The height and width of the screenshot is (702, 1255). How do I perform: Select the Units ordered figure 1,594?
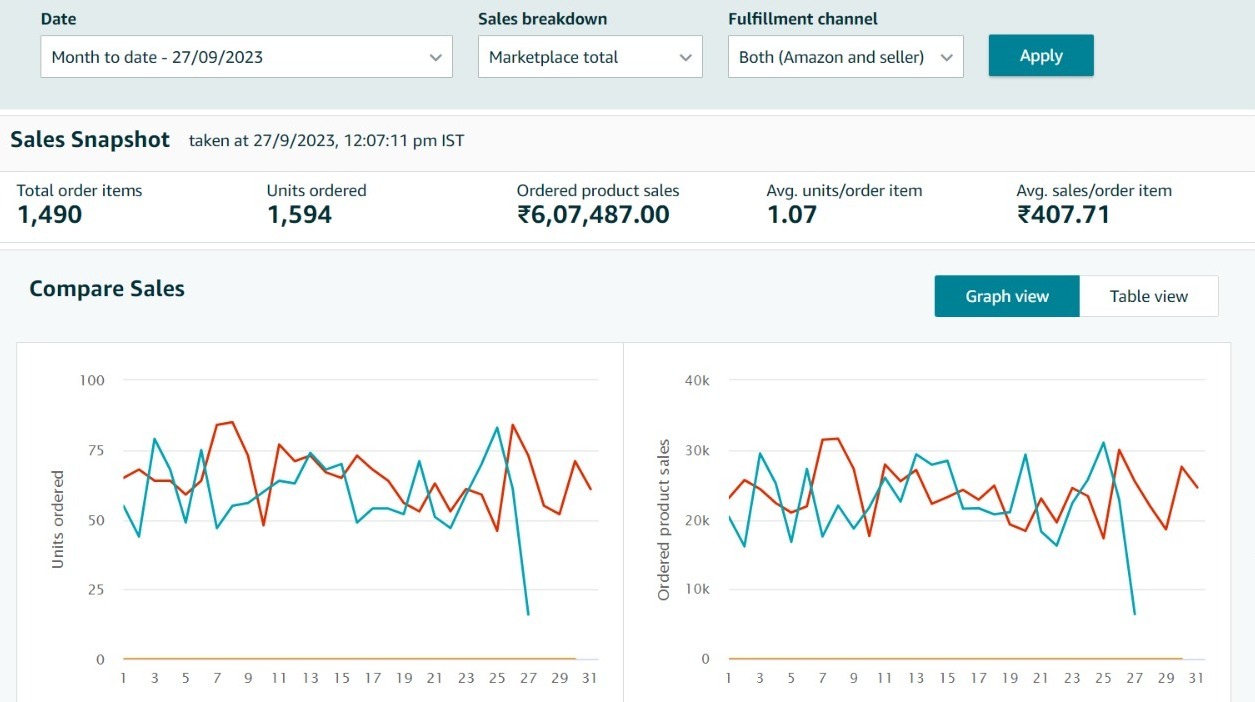299,214
